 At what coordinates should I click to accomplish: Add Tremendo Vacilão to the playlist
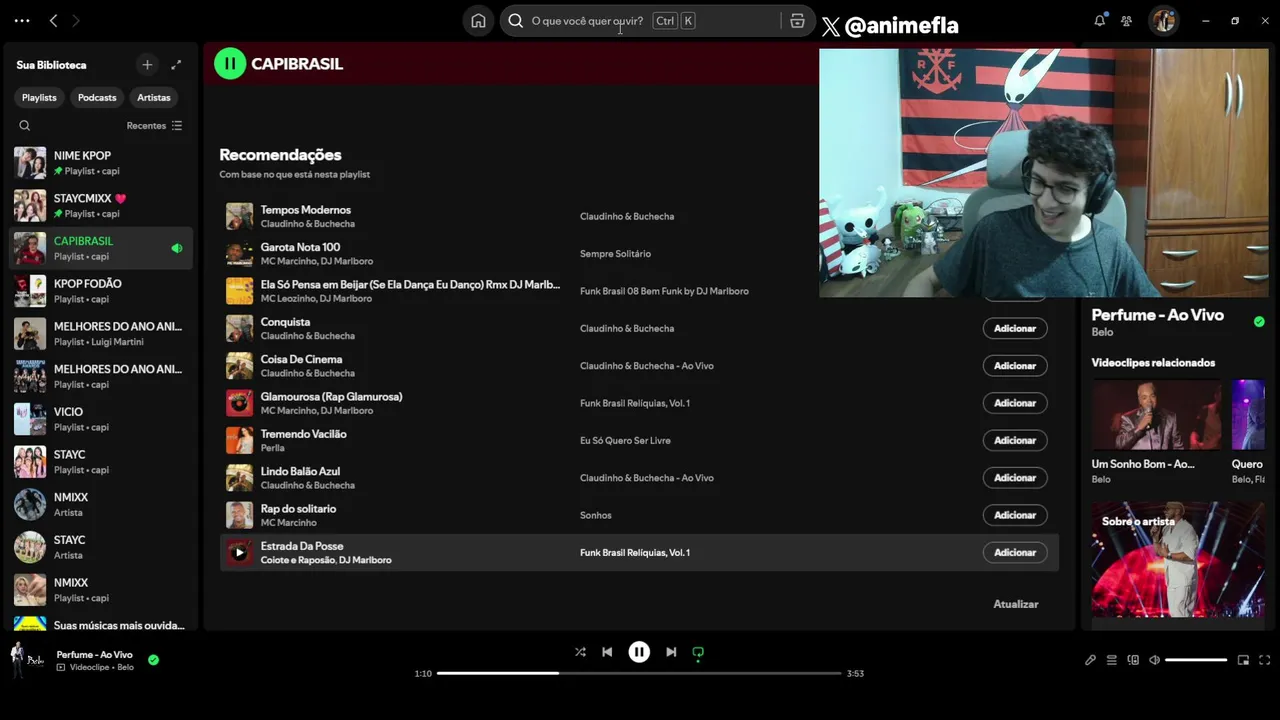coord(1015,440)
